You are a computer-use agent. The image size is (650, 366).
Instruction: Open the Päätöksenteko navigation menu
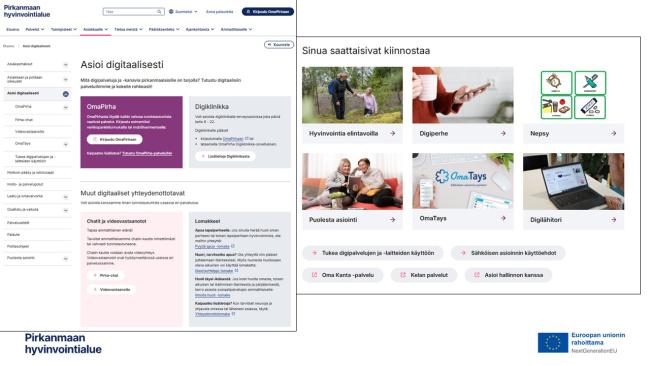click(x=164, y=29)
